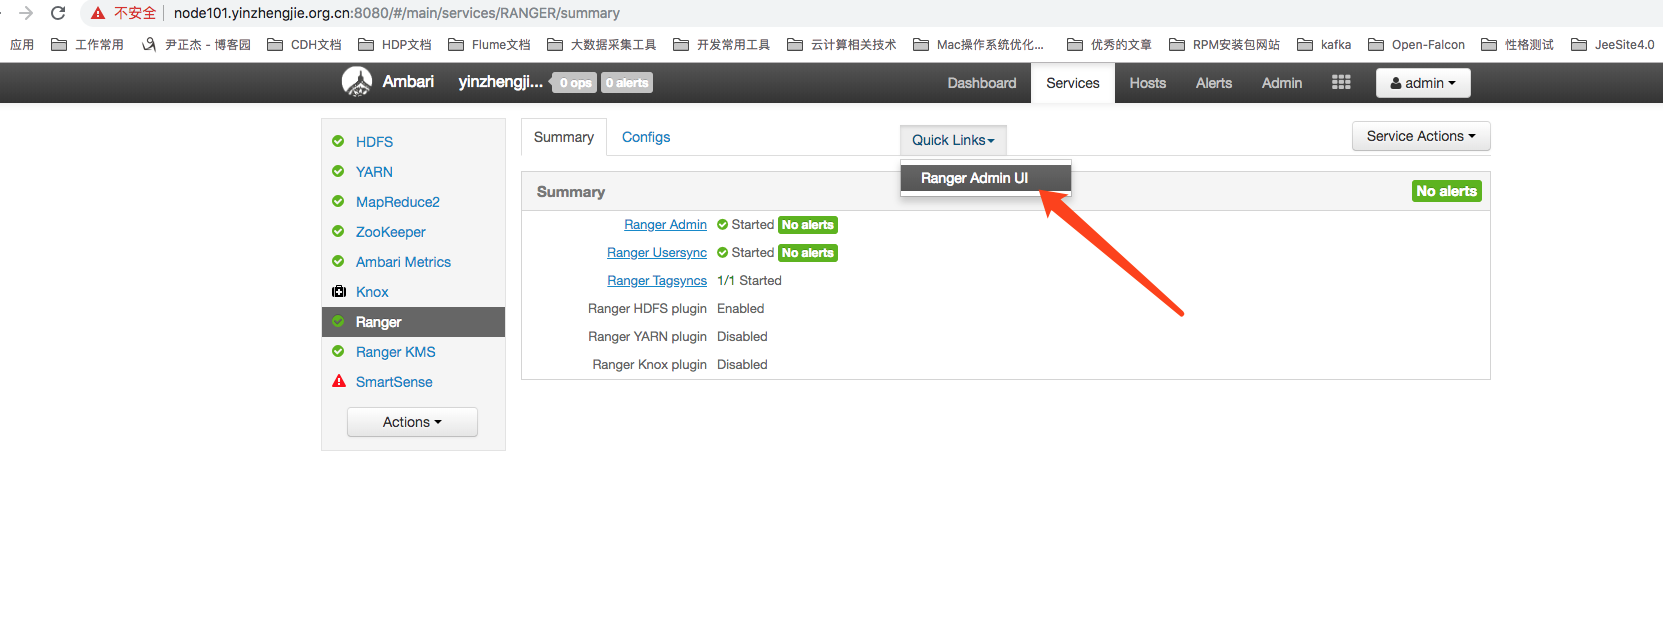This screenshot has width=1663, height=634.
Task: Open Hosts in top navbar
Action: tap(1148, 83)
